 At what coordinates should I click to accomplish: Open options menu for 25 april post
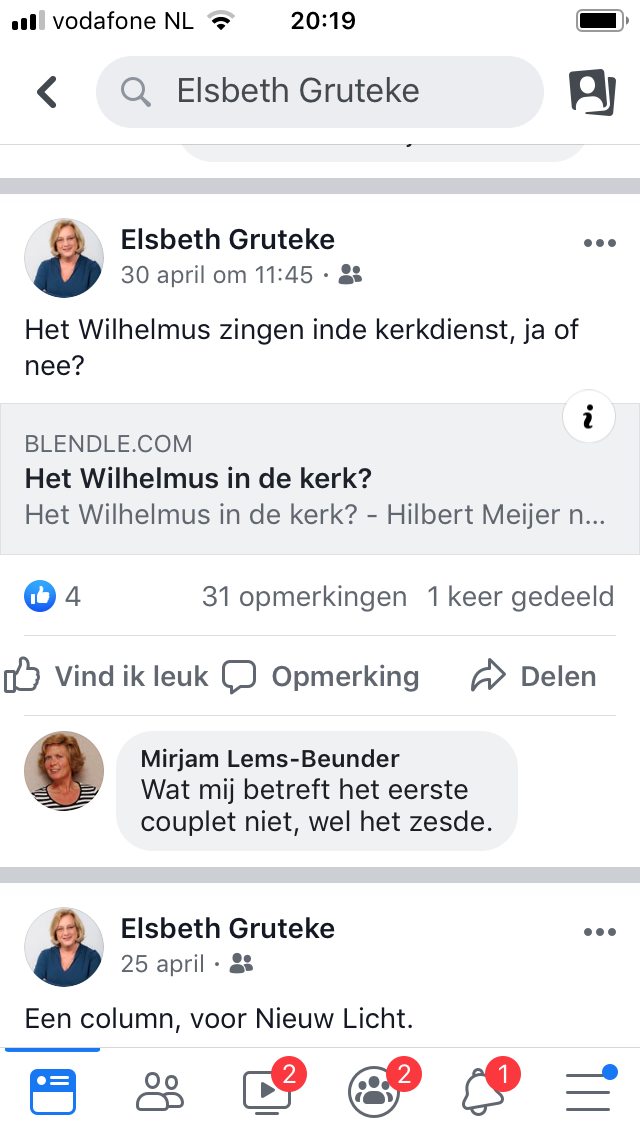pyautogui.click(x=599, y=932)
